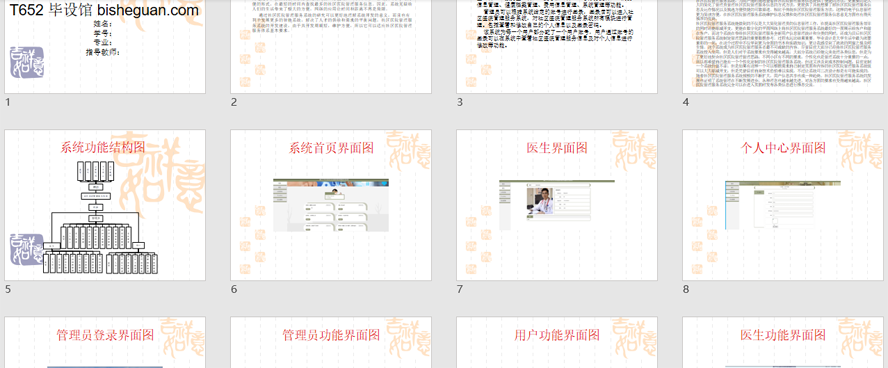Choose the 管理员功能界面图 slide thumbnail

[x=331, y=343]
